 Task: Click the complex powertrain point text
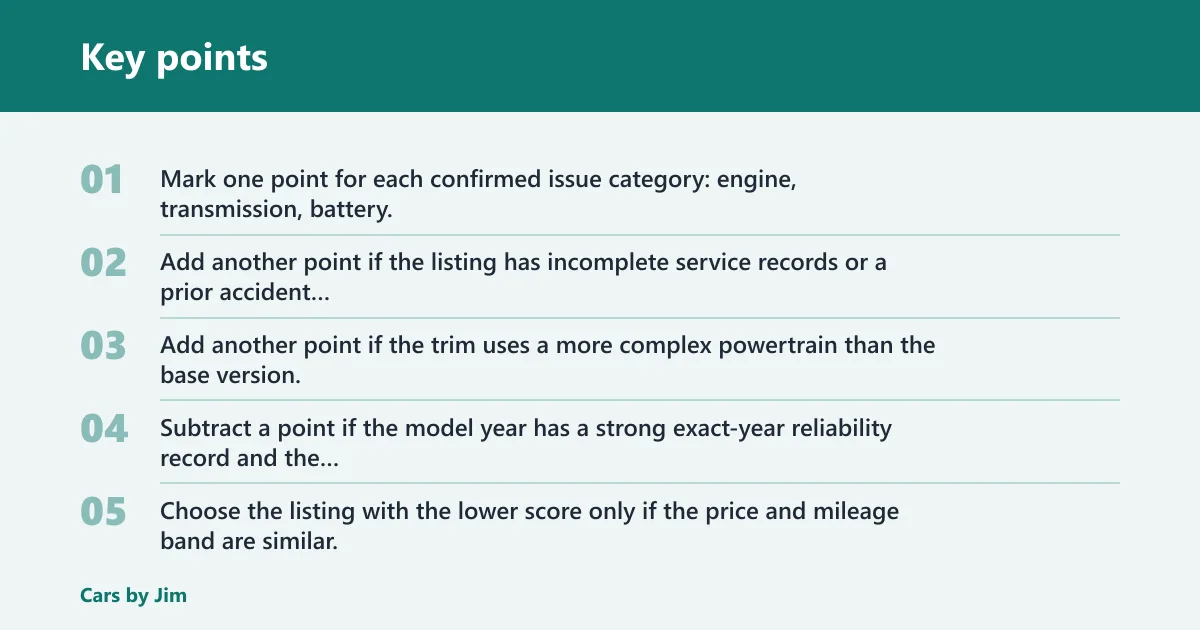click(548, 360)
